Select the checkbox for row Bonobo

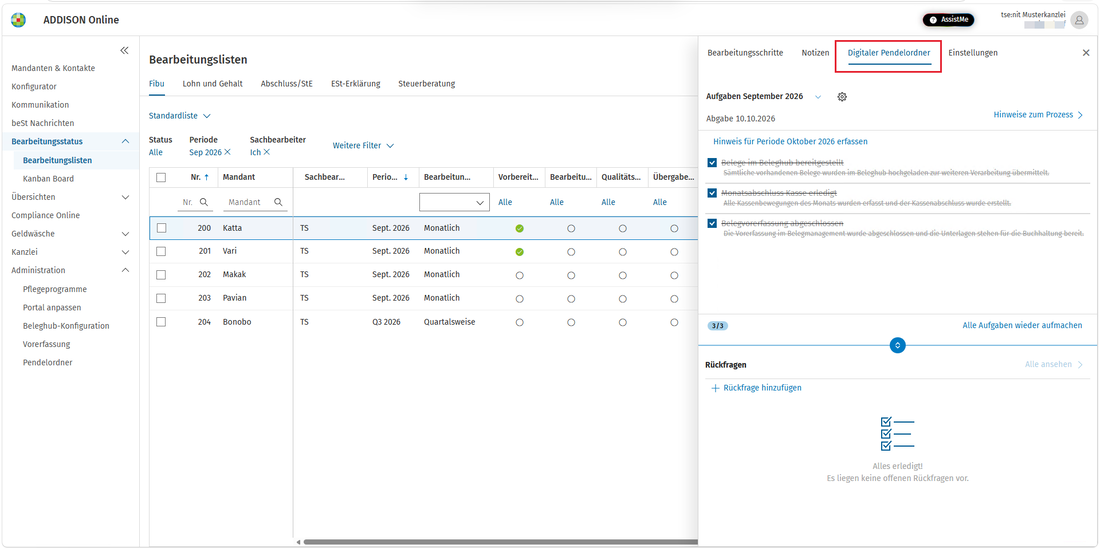[x=161, y=321]
